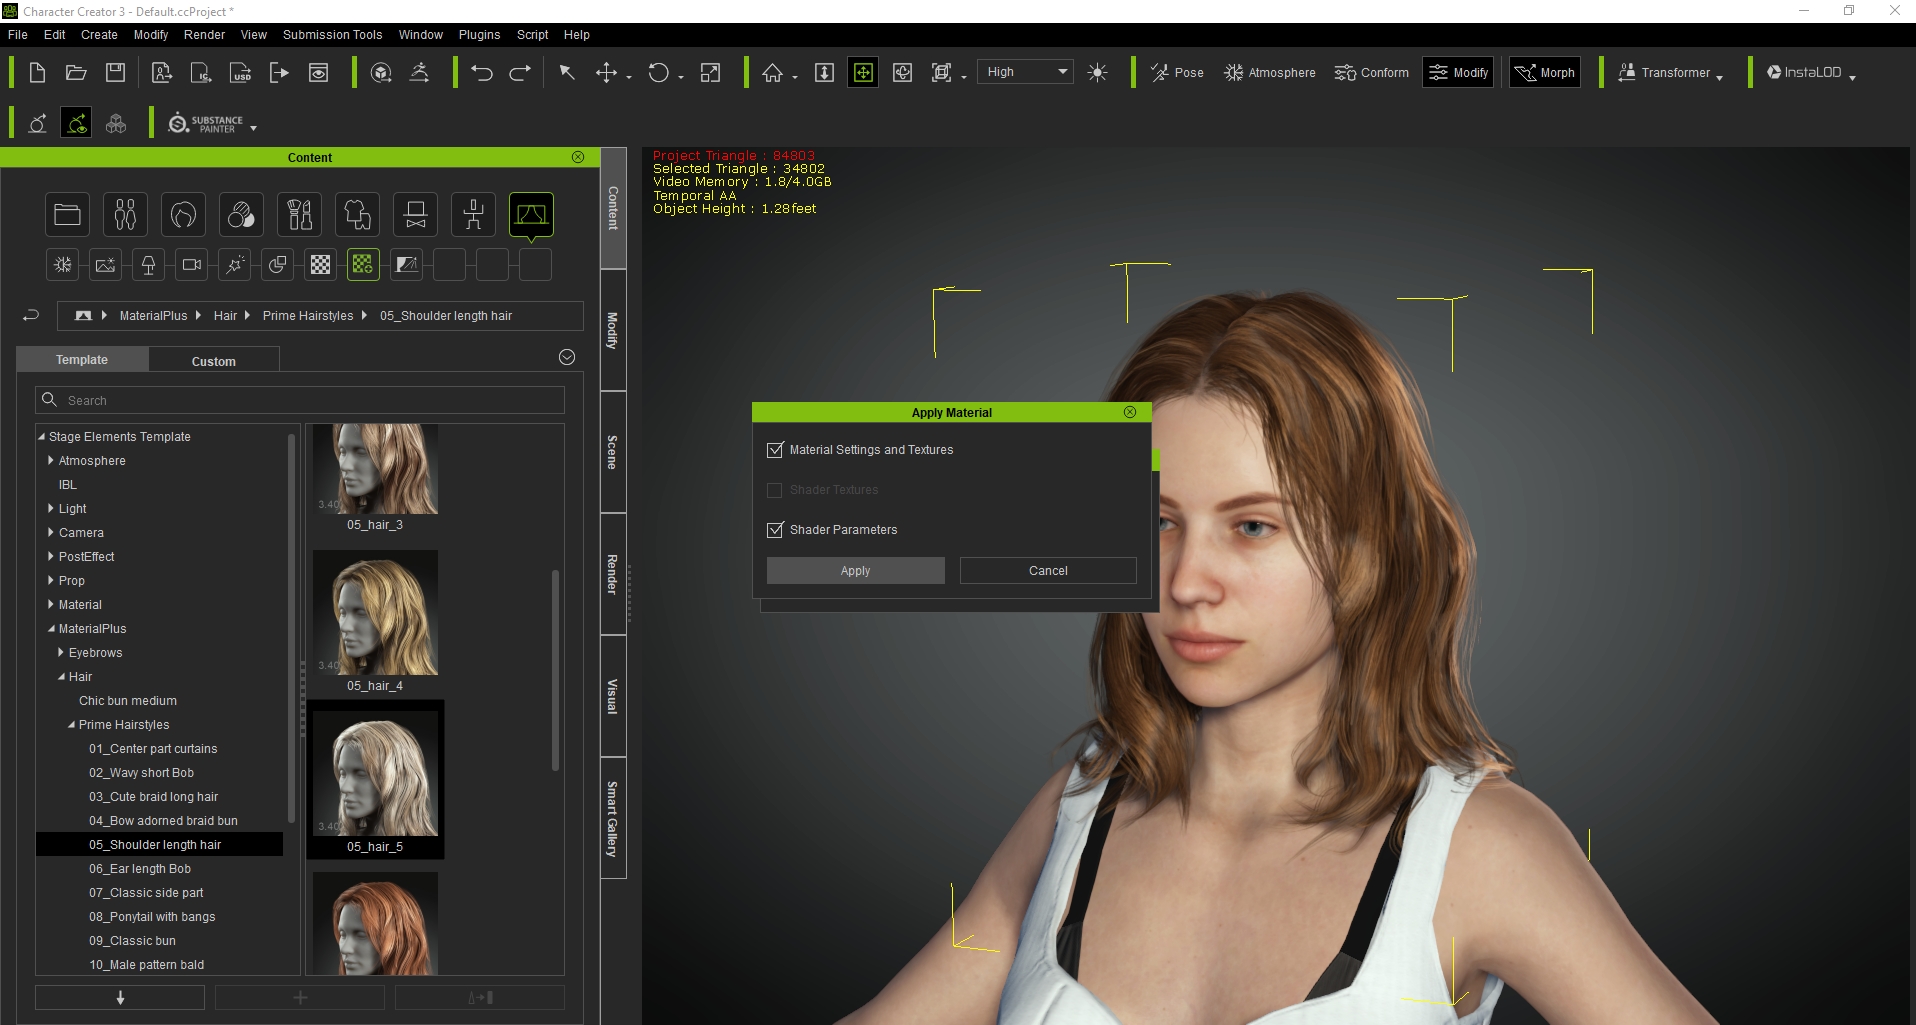
Task: Click the home view icon
Action: pos(772,72)
